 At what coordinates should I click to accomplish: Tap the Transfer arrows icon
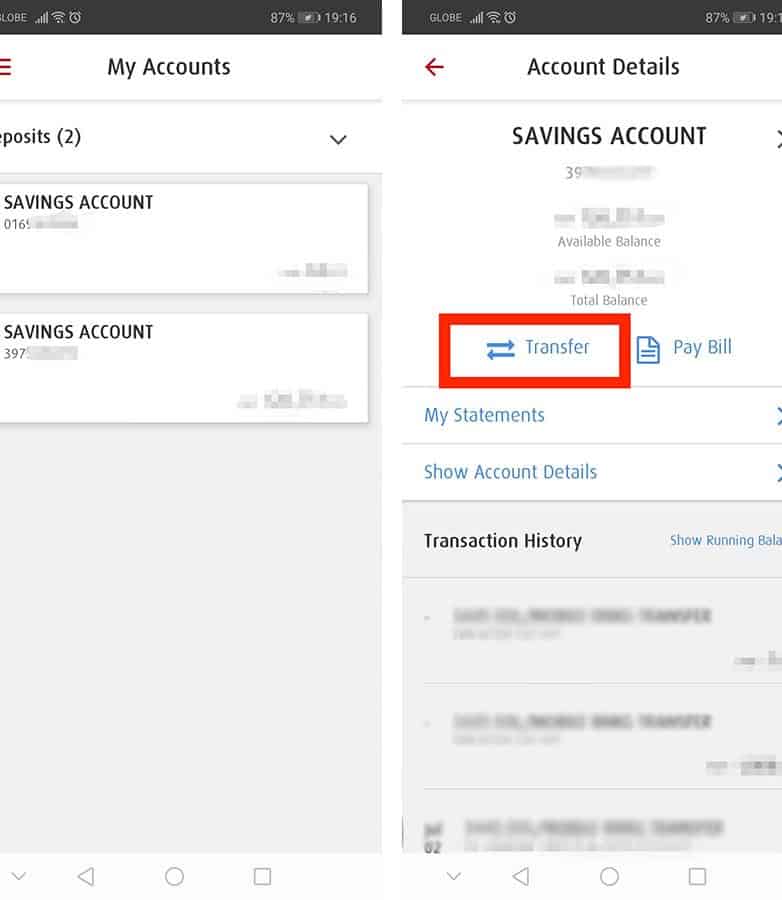500,349
